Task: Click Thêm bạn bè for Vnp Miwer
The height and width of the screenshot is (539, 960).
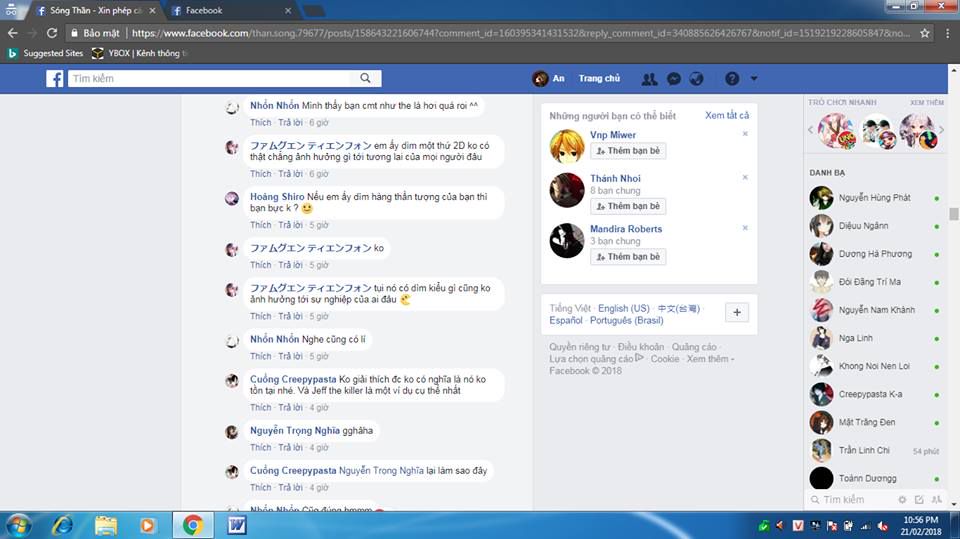Action: (628, 151)
